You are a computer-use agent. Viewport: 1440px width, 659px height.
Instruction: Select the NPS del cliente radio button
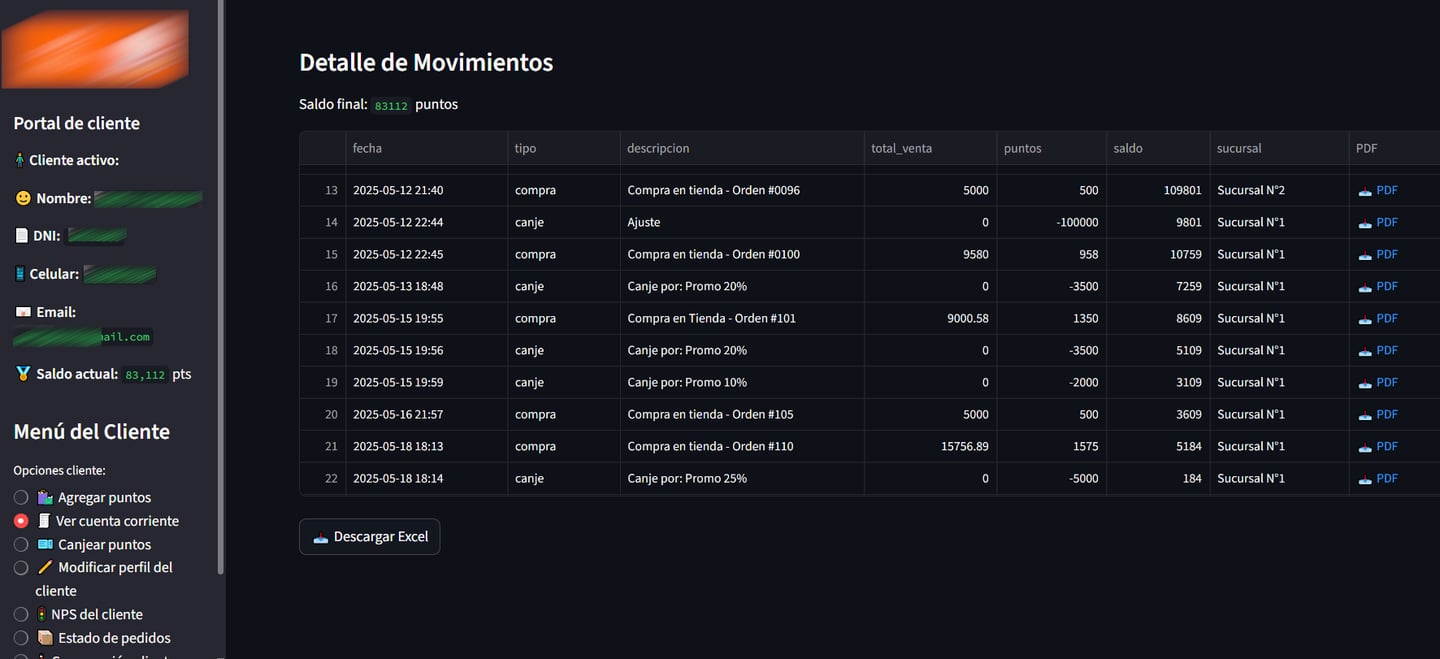(21, 614)
